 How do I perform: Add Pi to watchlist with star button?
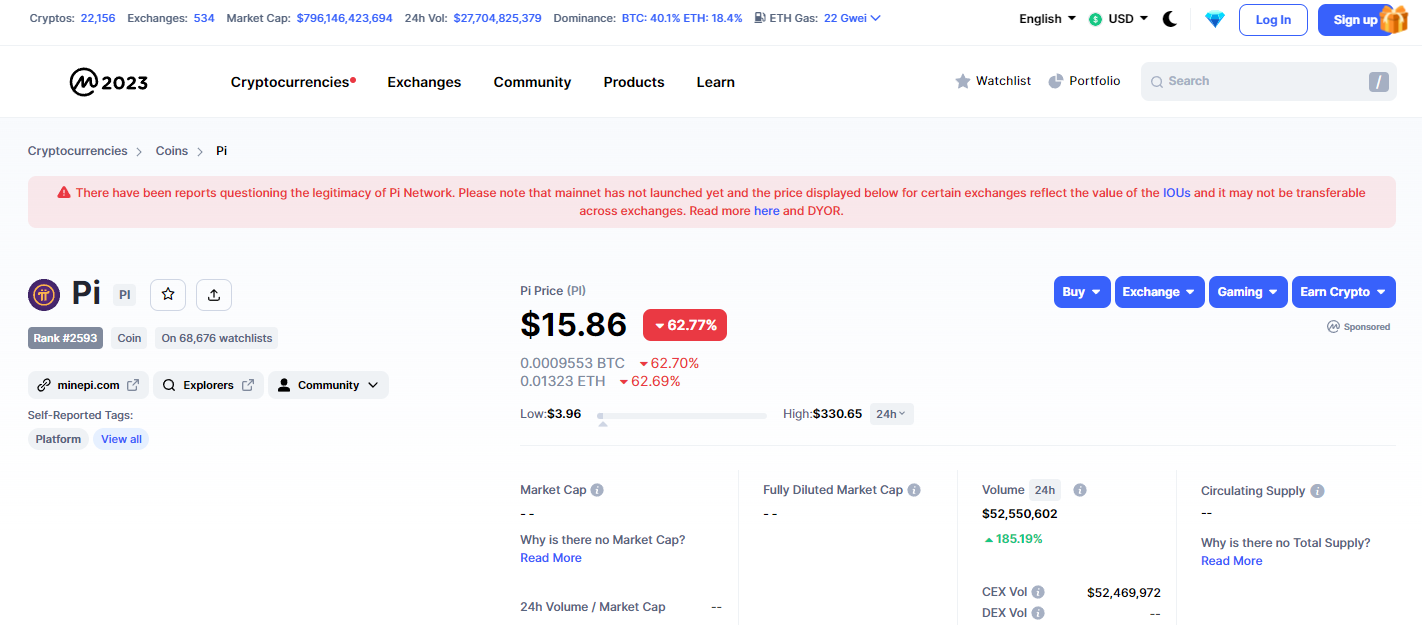[168, 294]
